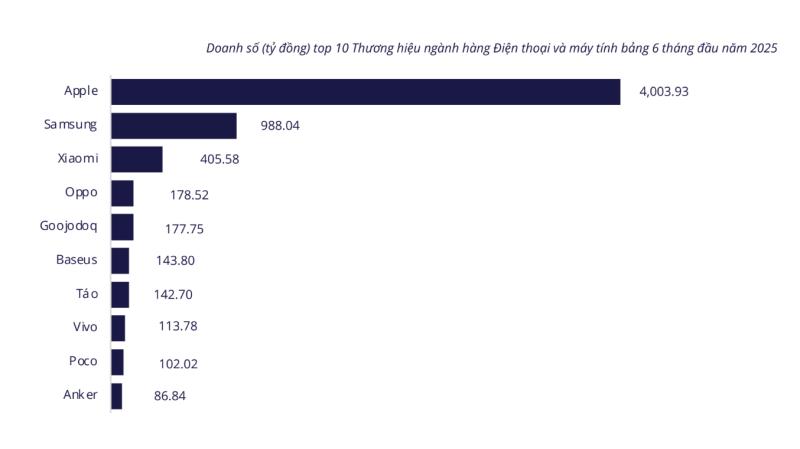
Task: Click the Vivo bar
Action: [118, 328]
